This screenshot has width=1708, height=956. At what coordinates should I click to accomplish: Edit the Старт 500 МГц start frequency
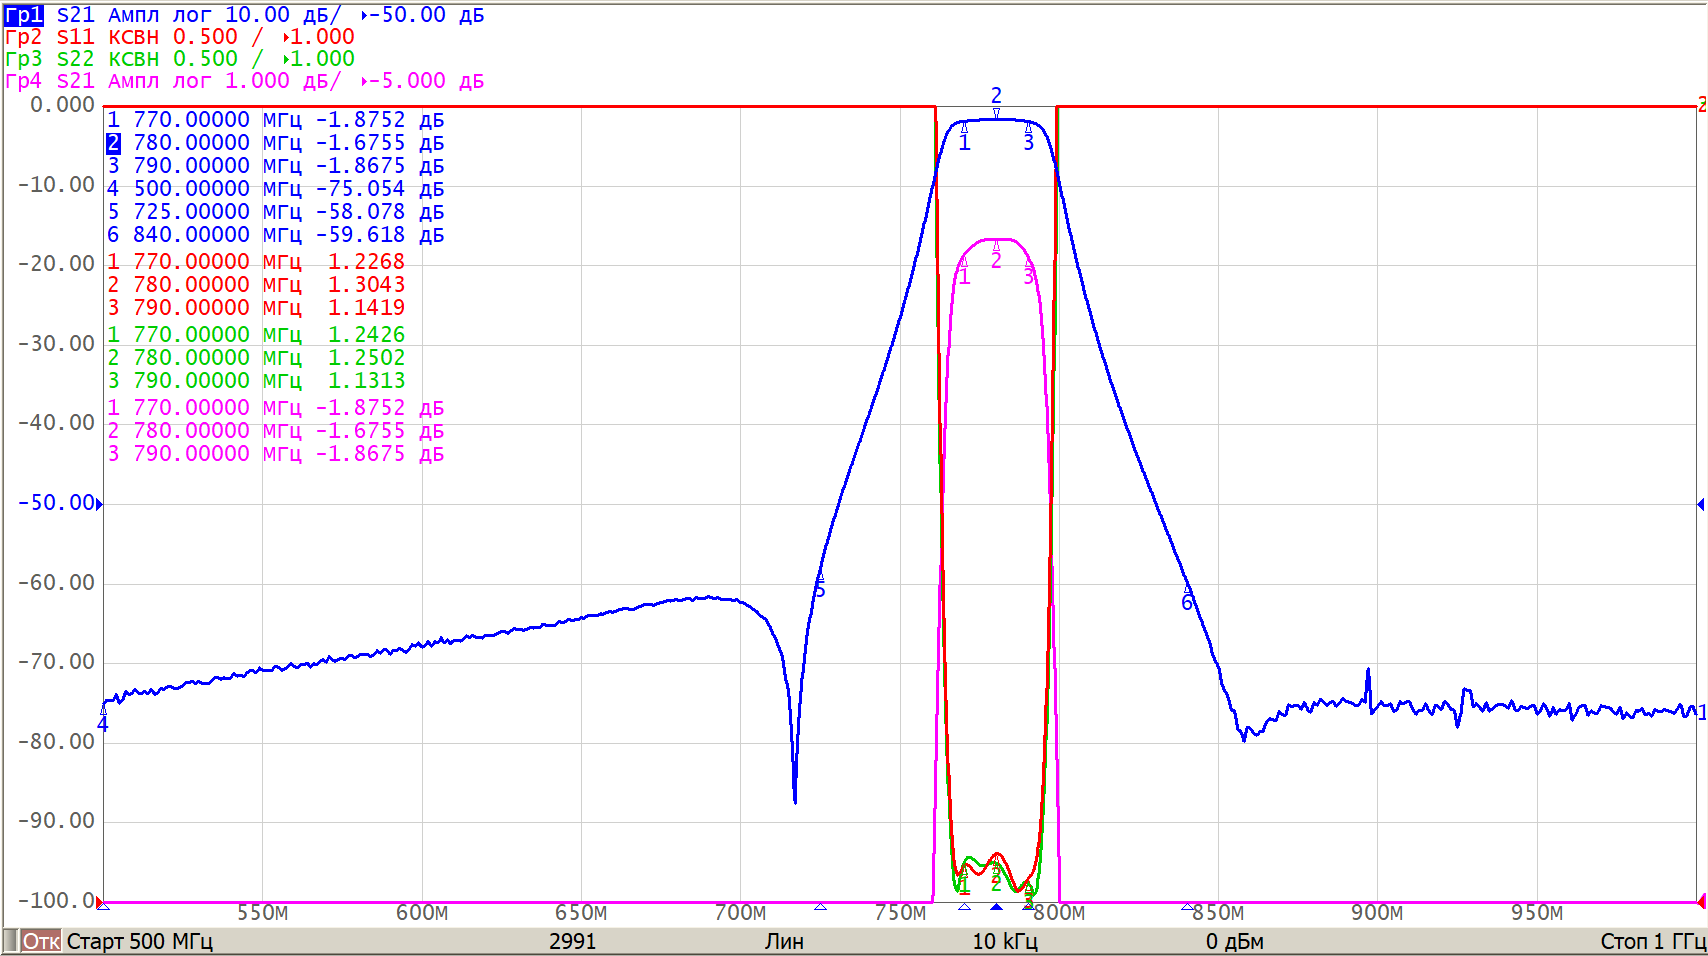[x=140, y=941]
